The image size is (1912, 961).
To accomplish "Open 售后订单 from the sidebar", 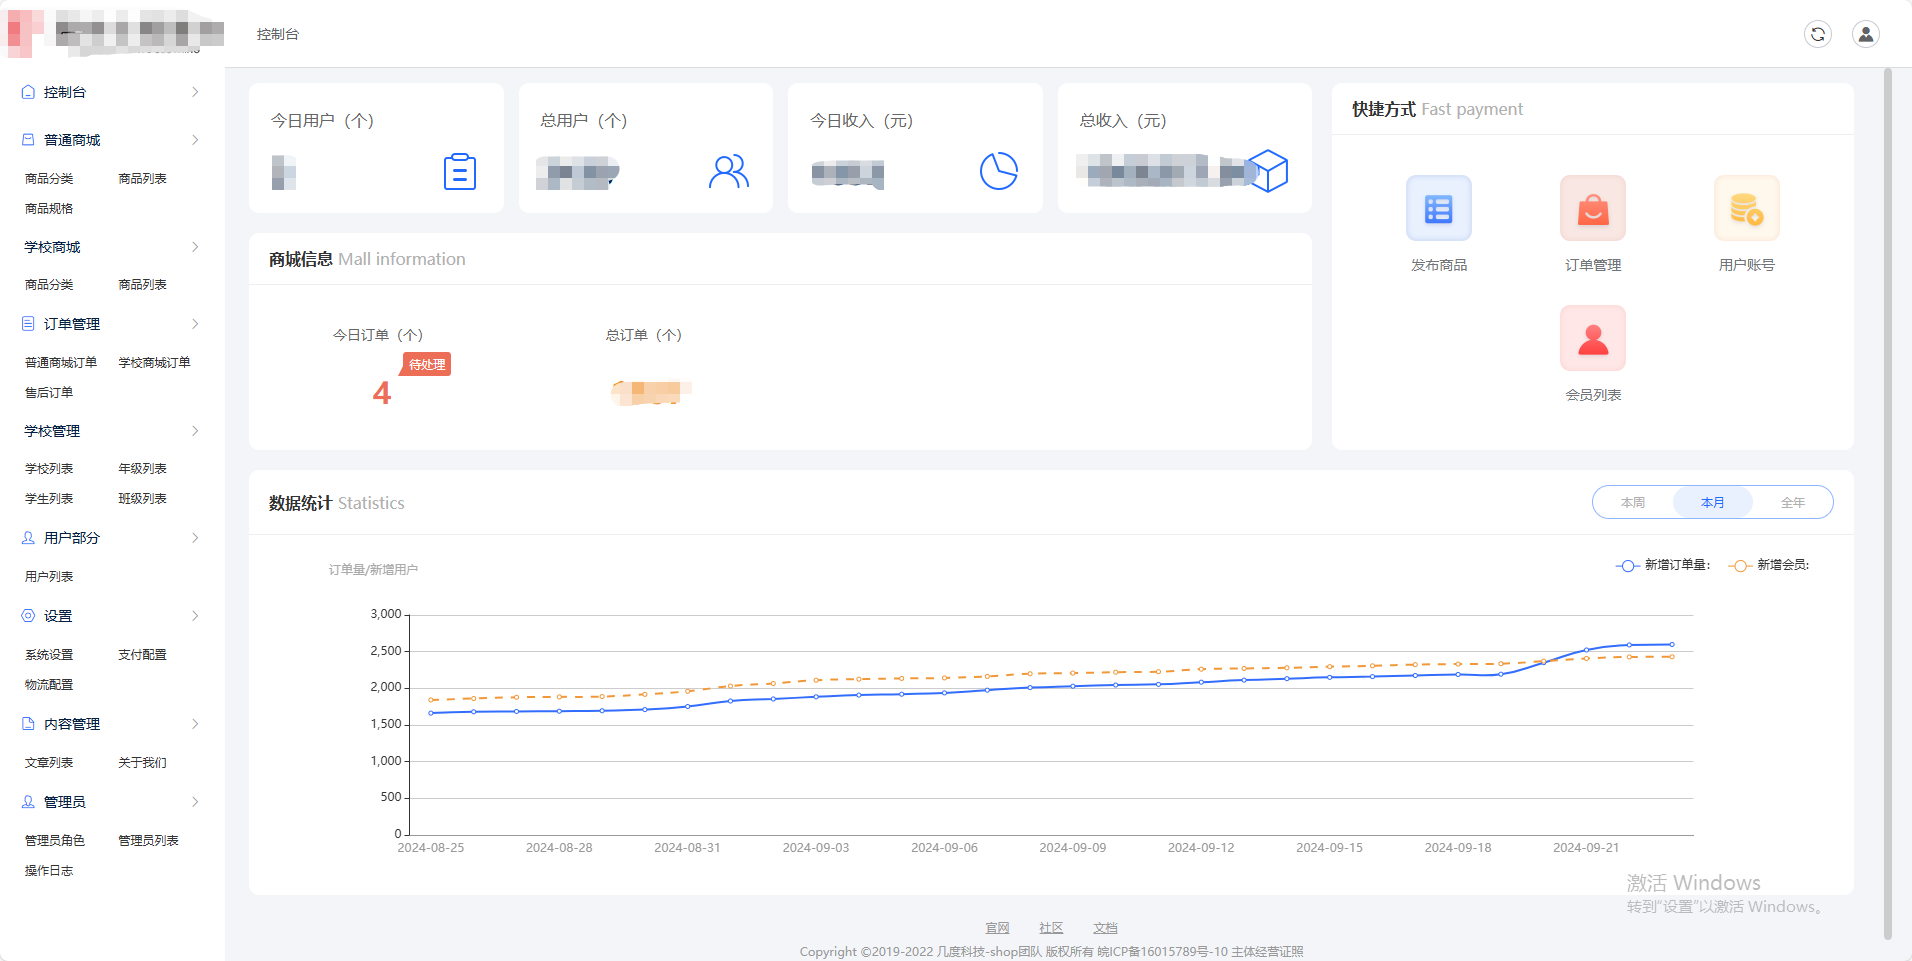I will 47,392.
